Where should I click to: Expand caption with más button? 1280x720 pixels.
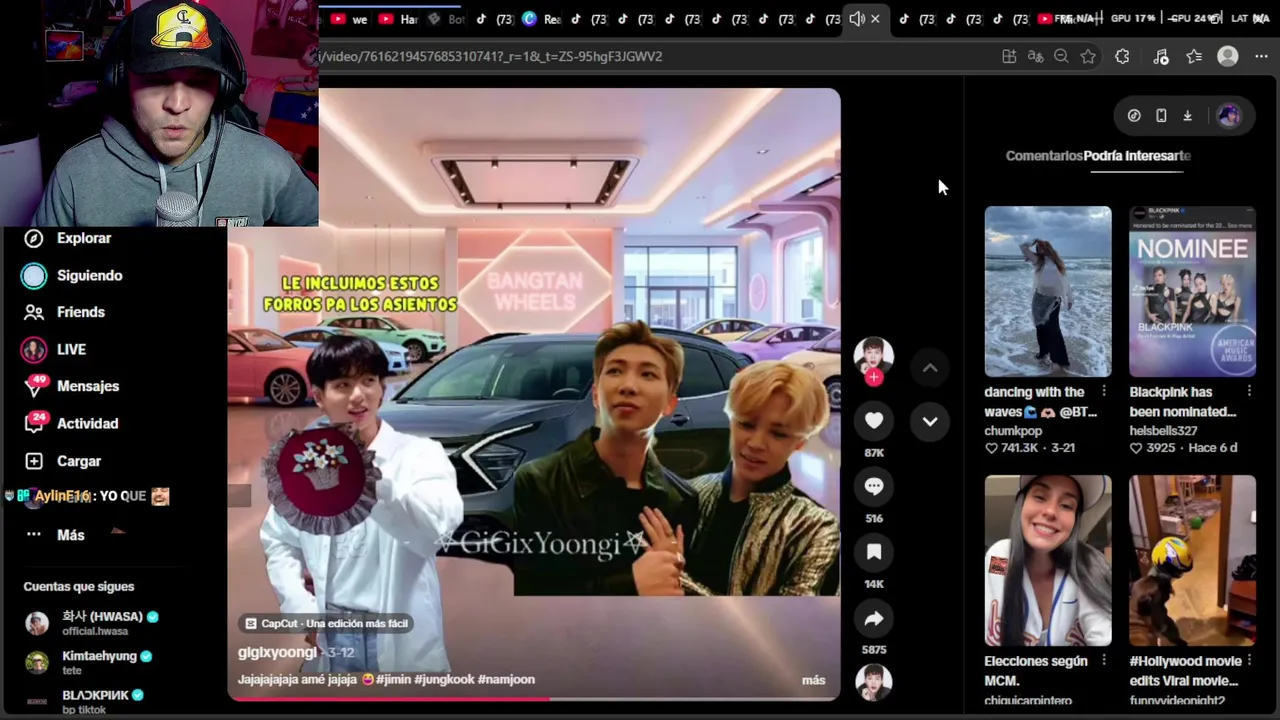(x=813, y=680)
